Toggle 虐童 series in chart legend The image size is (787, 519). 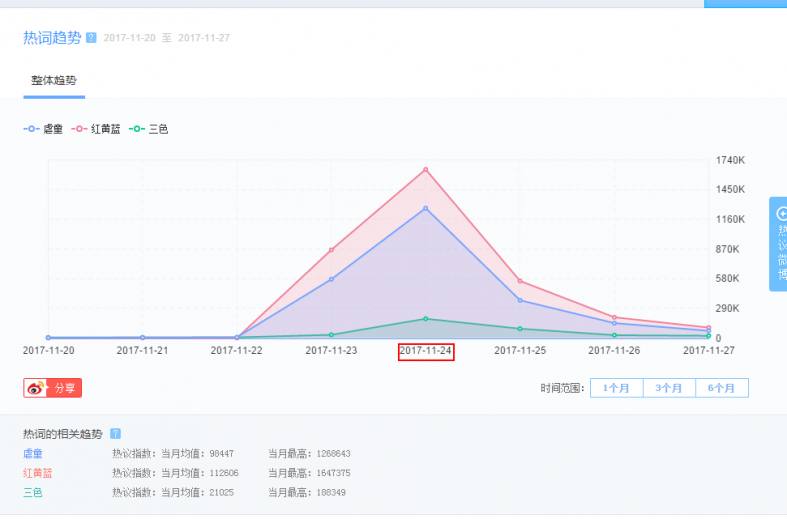43,129
